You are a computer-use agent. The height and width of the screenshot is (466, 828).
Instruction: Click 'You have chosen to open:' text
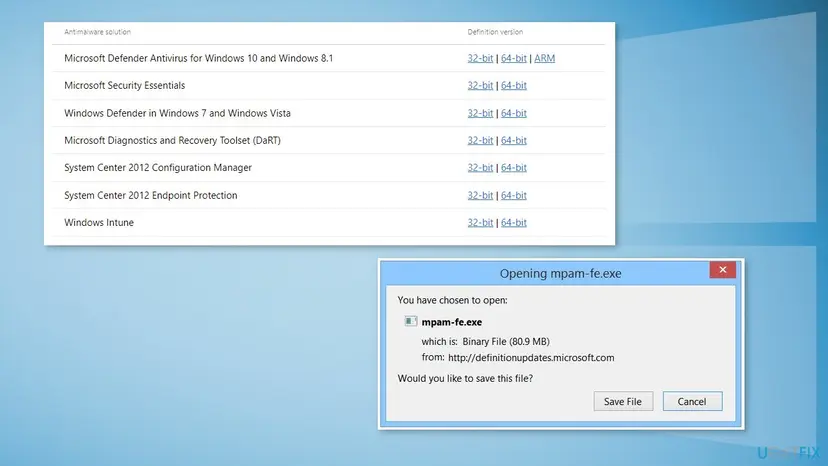click(453, 300)
